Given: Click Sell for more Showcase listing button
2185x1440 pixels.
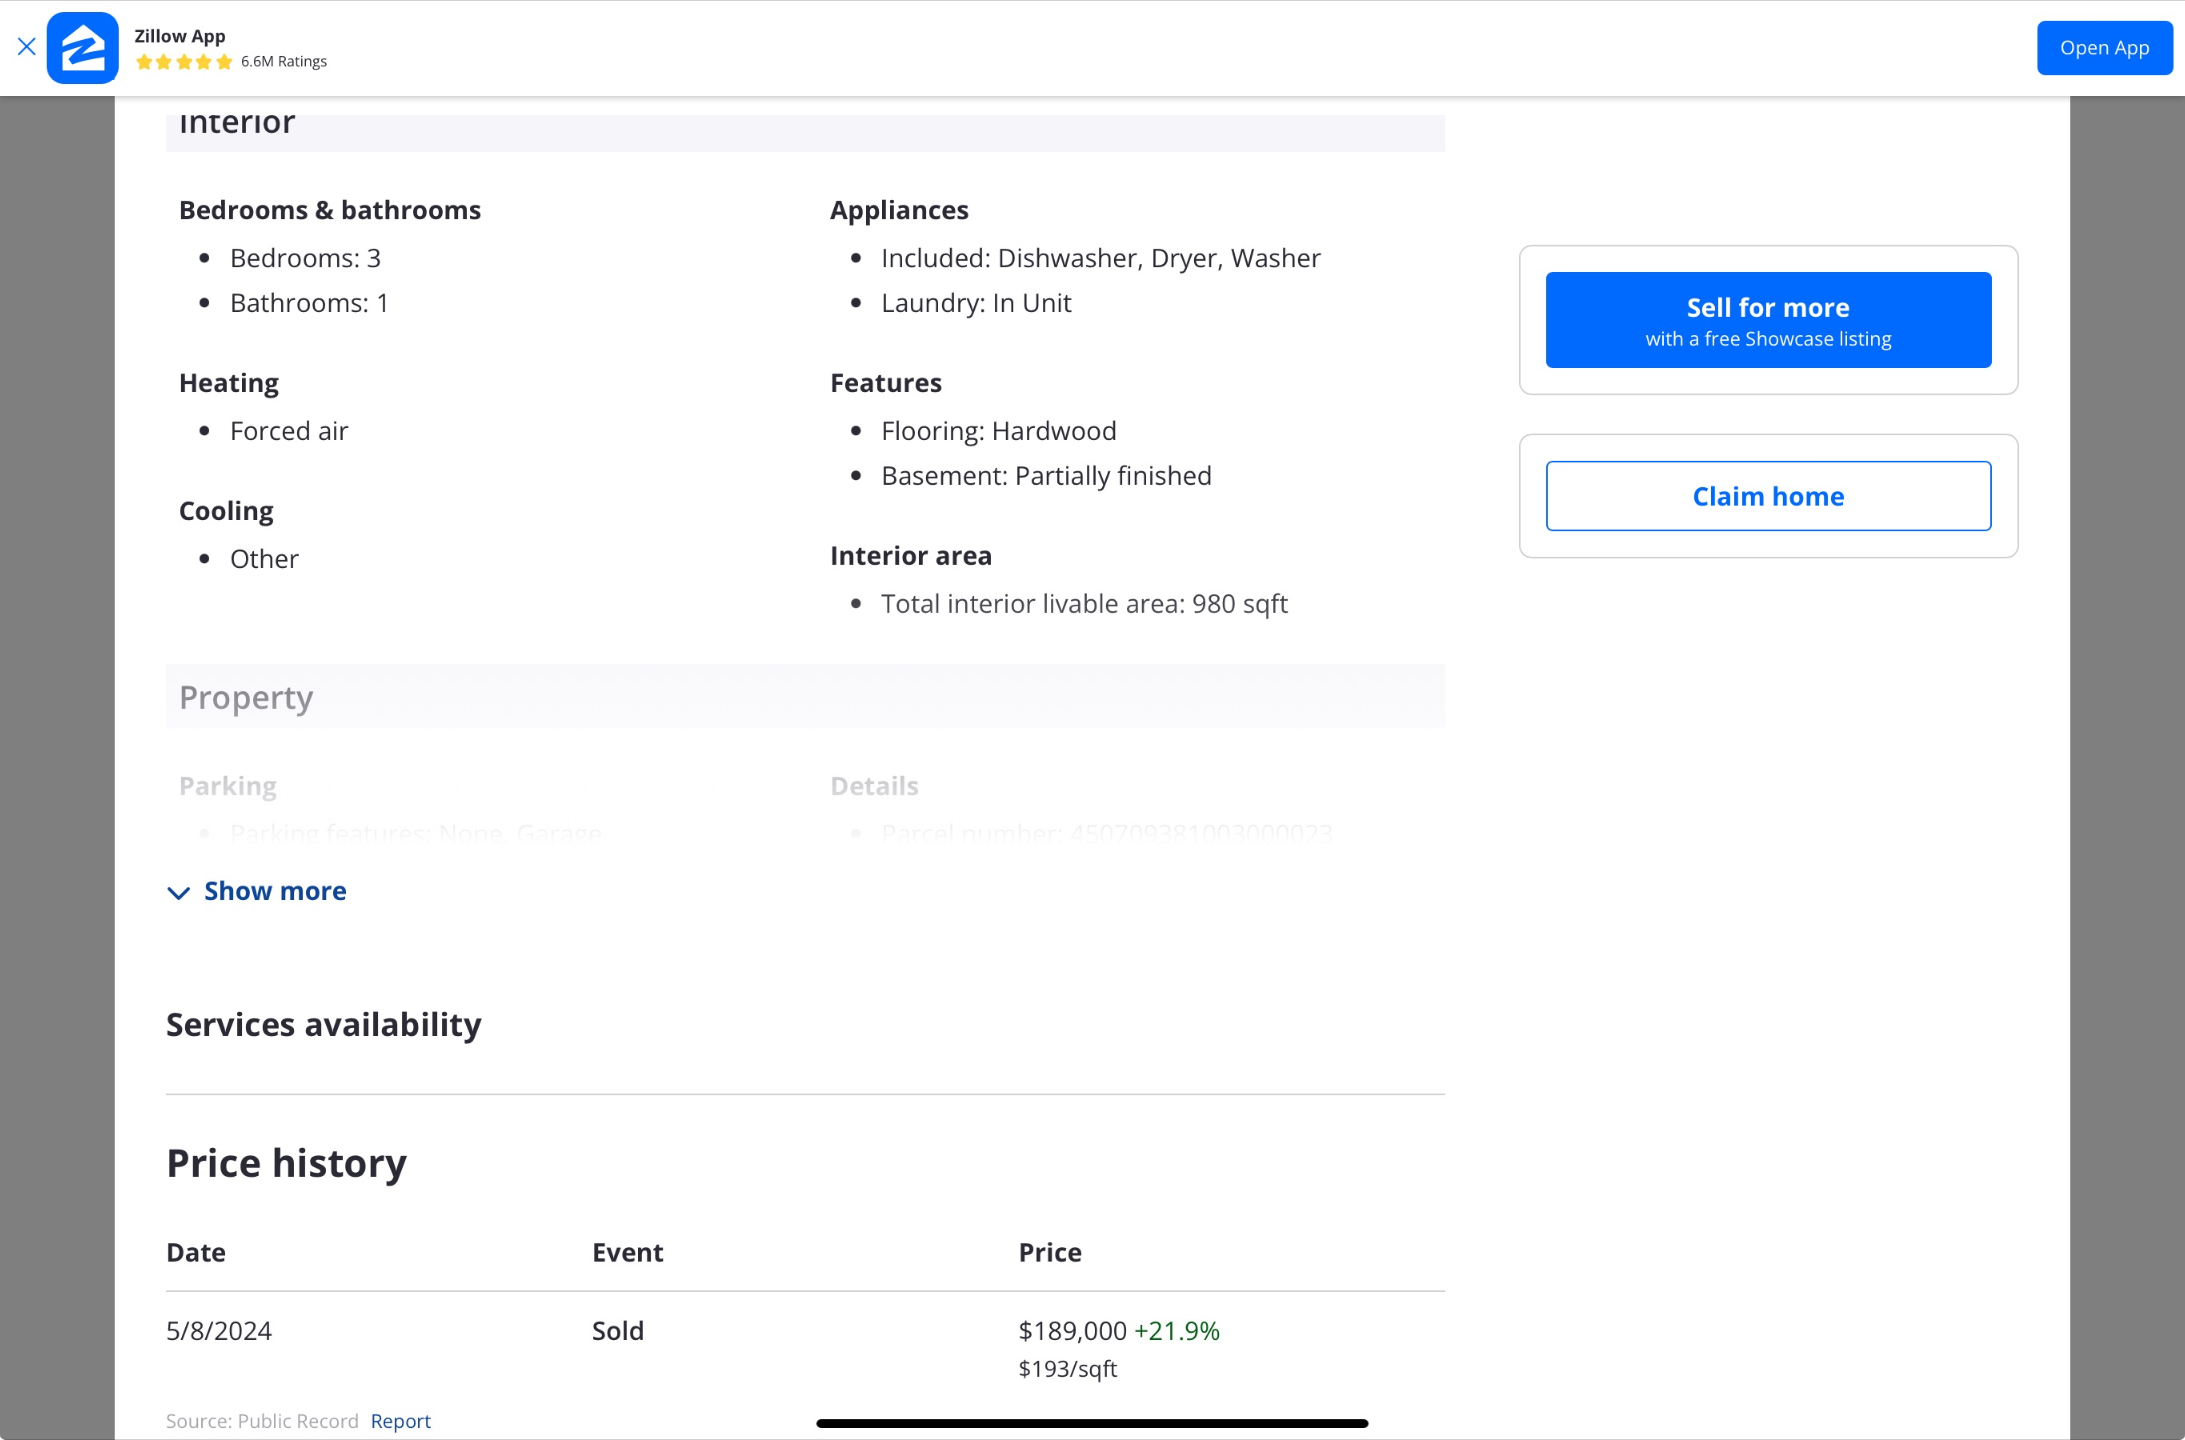Looking at the screenshot, I should [1767, 320].
